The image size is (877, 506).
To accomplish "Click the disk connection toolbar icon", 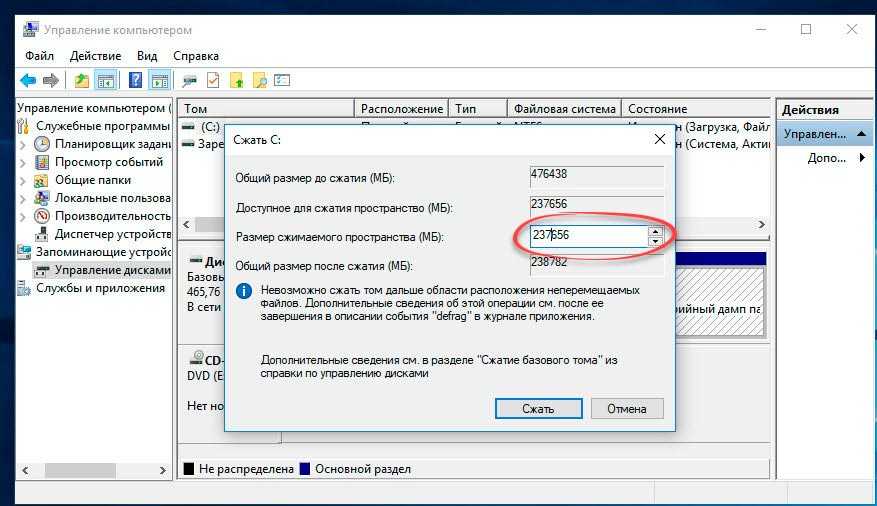I will pos(189,81).
